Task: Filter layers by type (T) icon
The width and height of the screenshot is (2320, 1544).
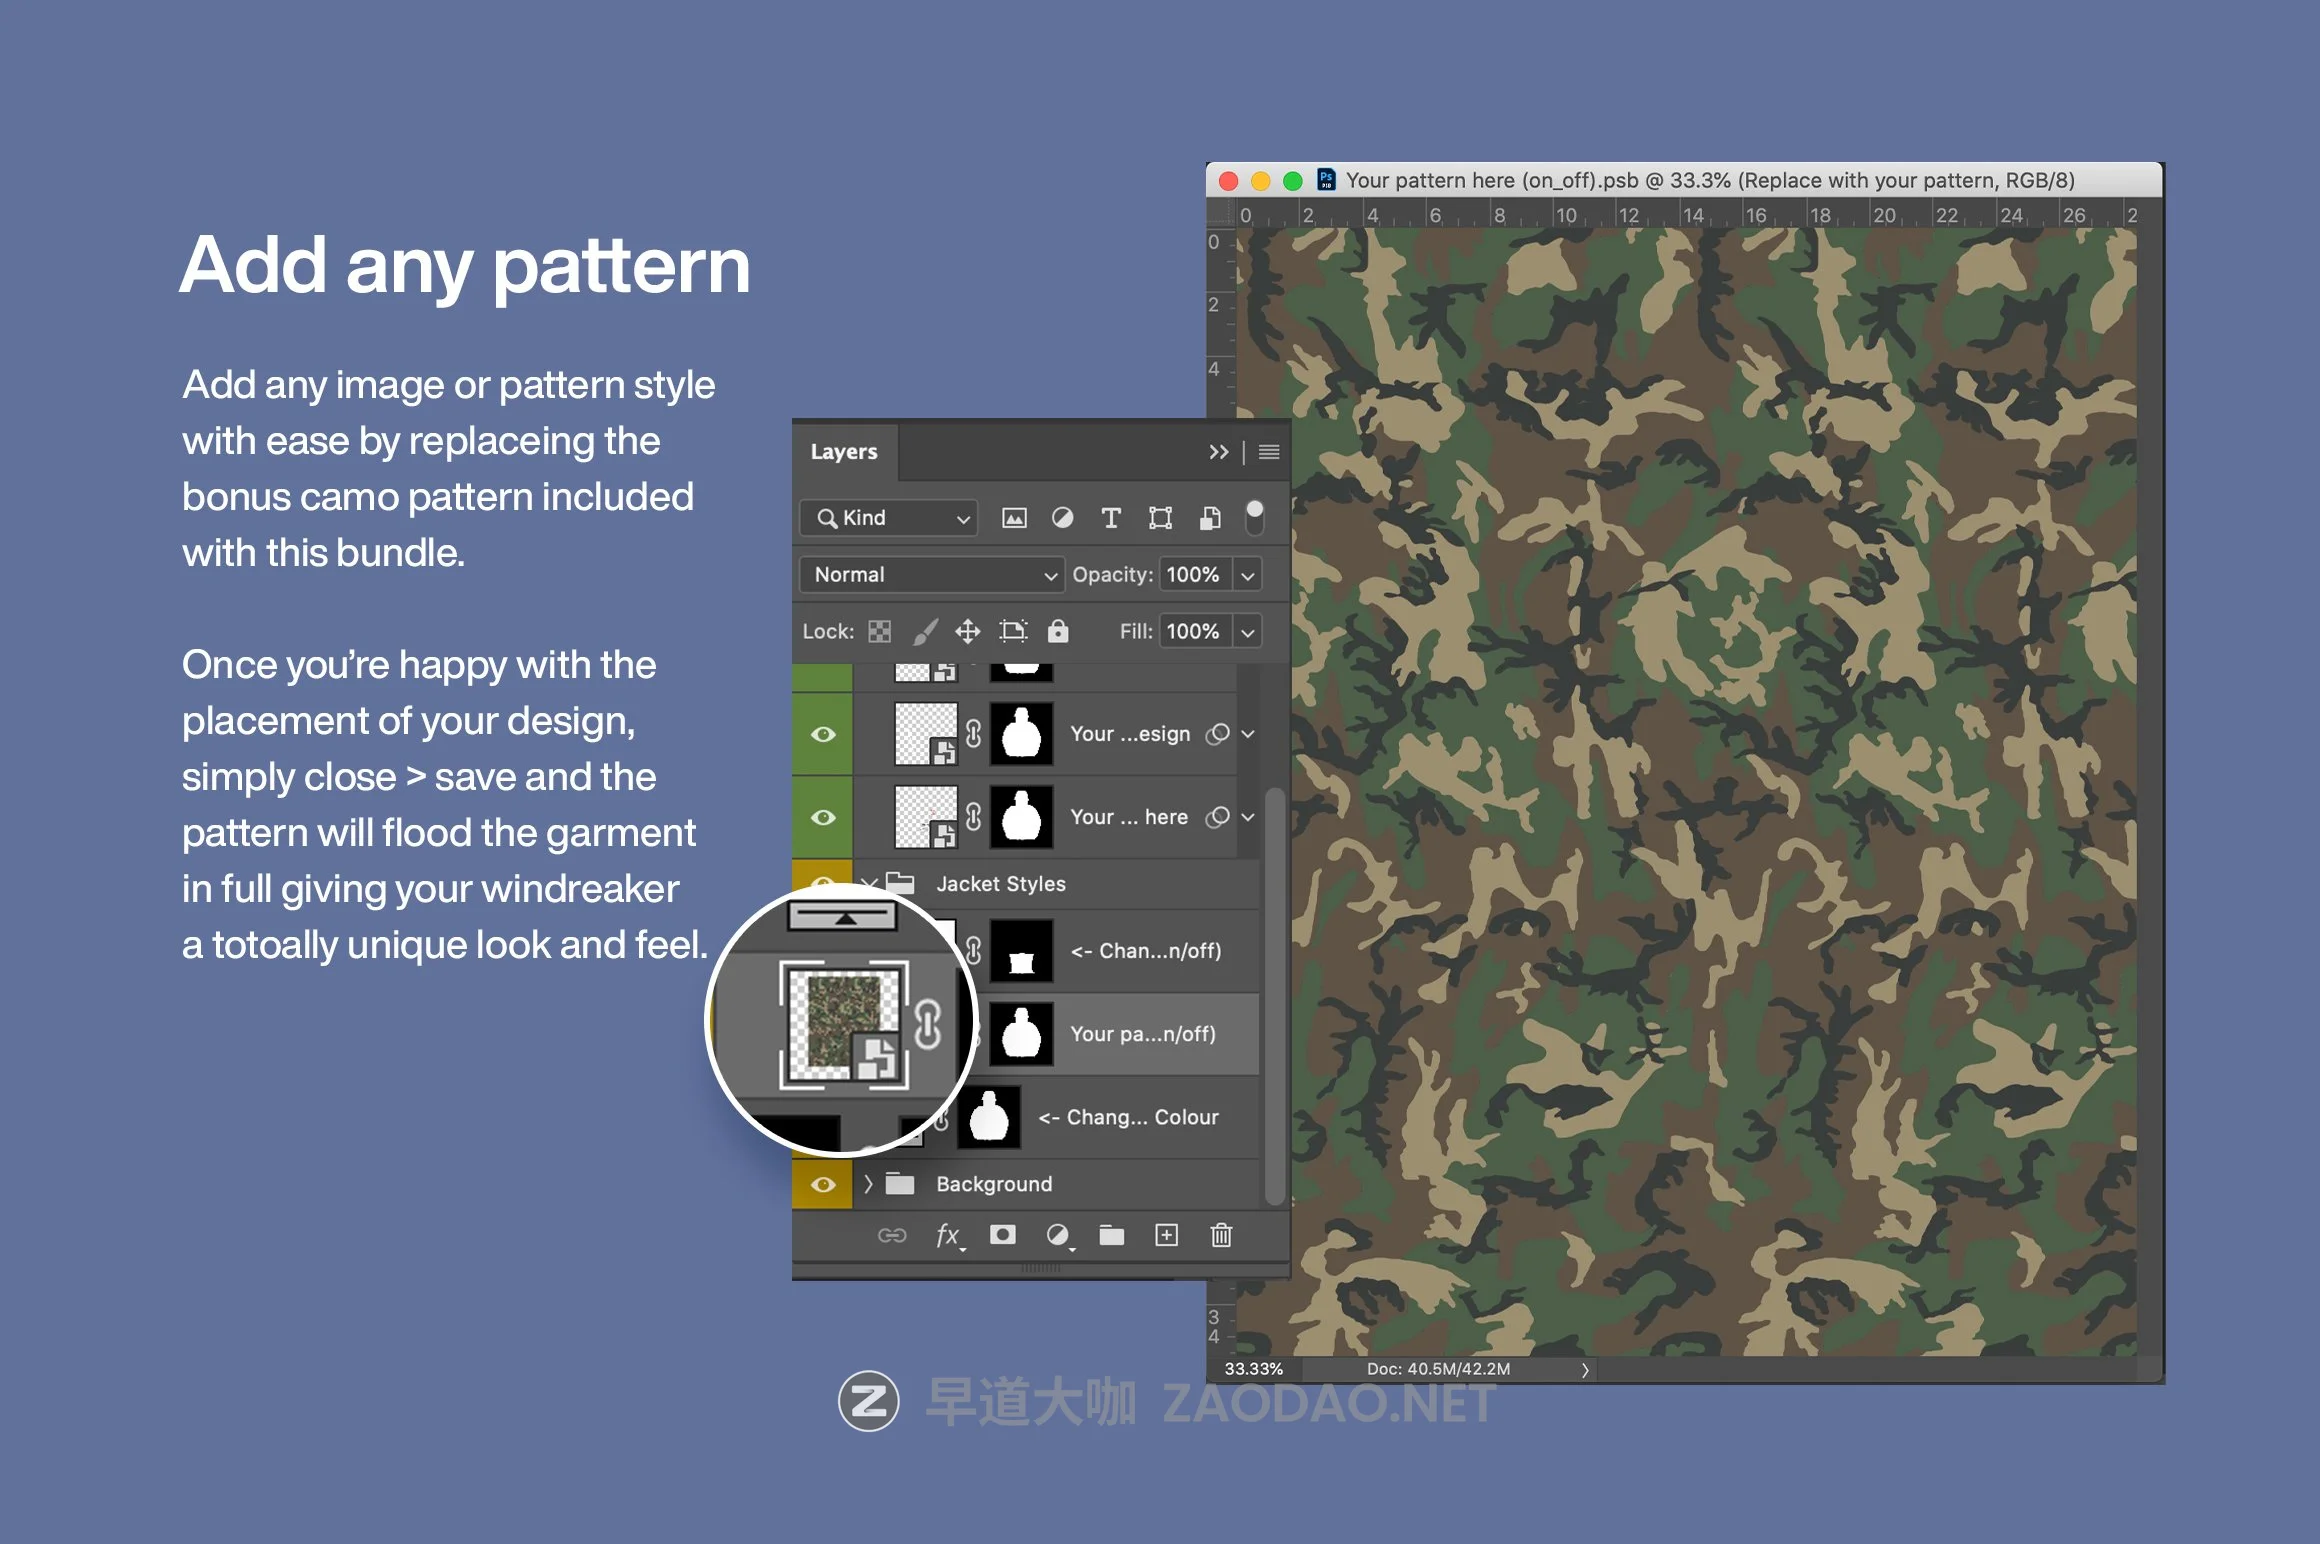Action: pyautogui.click(x=1110, y=518)
